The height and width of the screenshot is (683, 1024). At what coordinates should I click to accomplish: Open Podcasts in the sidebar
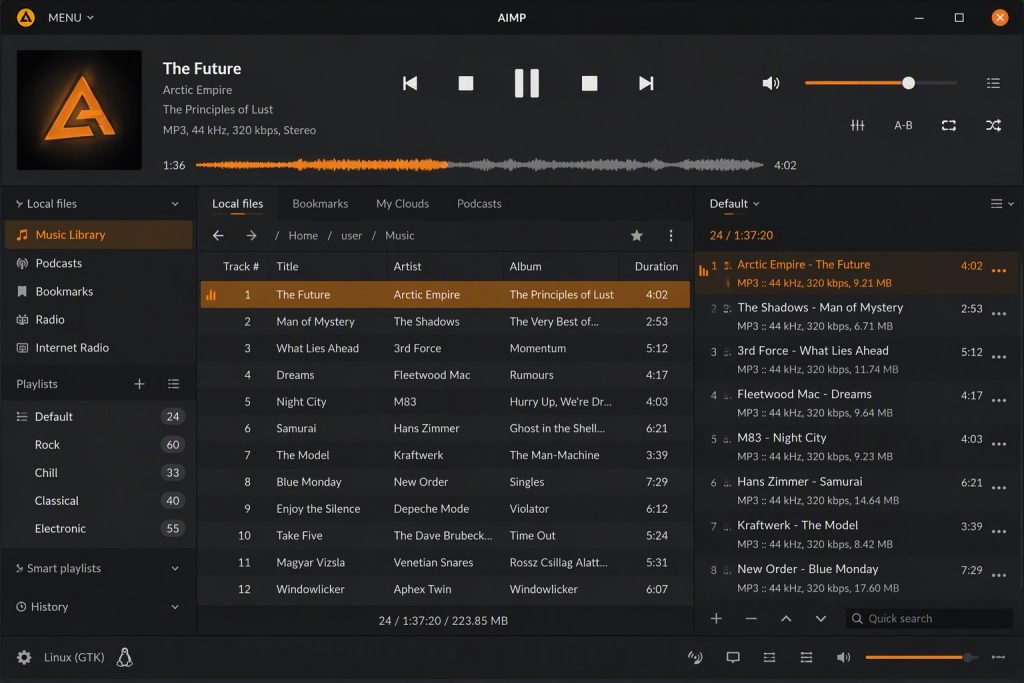point(99,263)
